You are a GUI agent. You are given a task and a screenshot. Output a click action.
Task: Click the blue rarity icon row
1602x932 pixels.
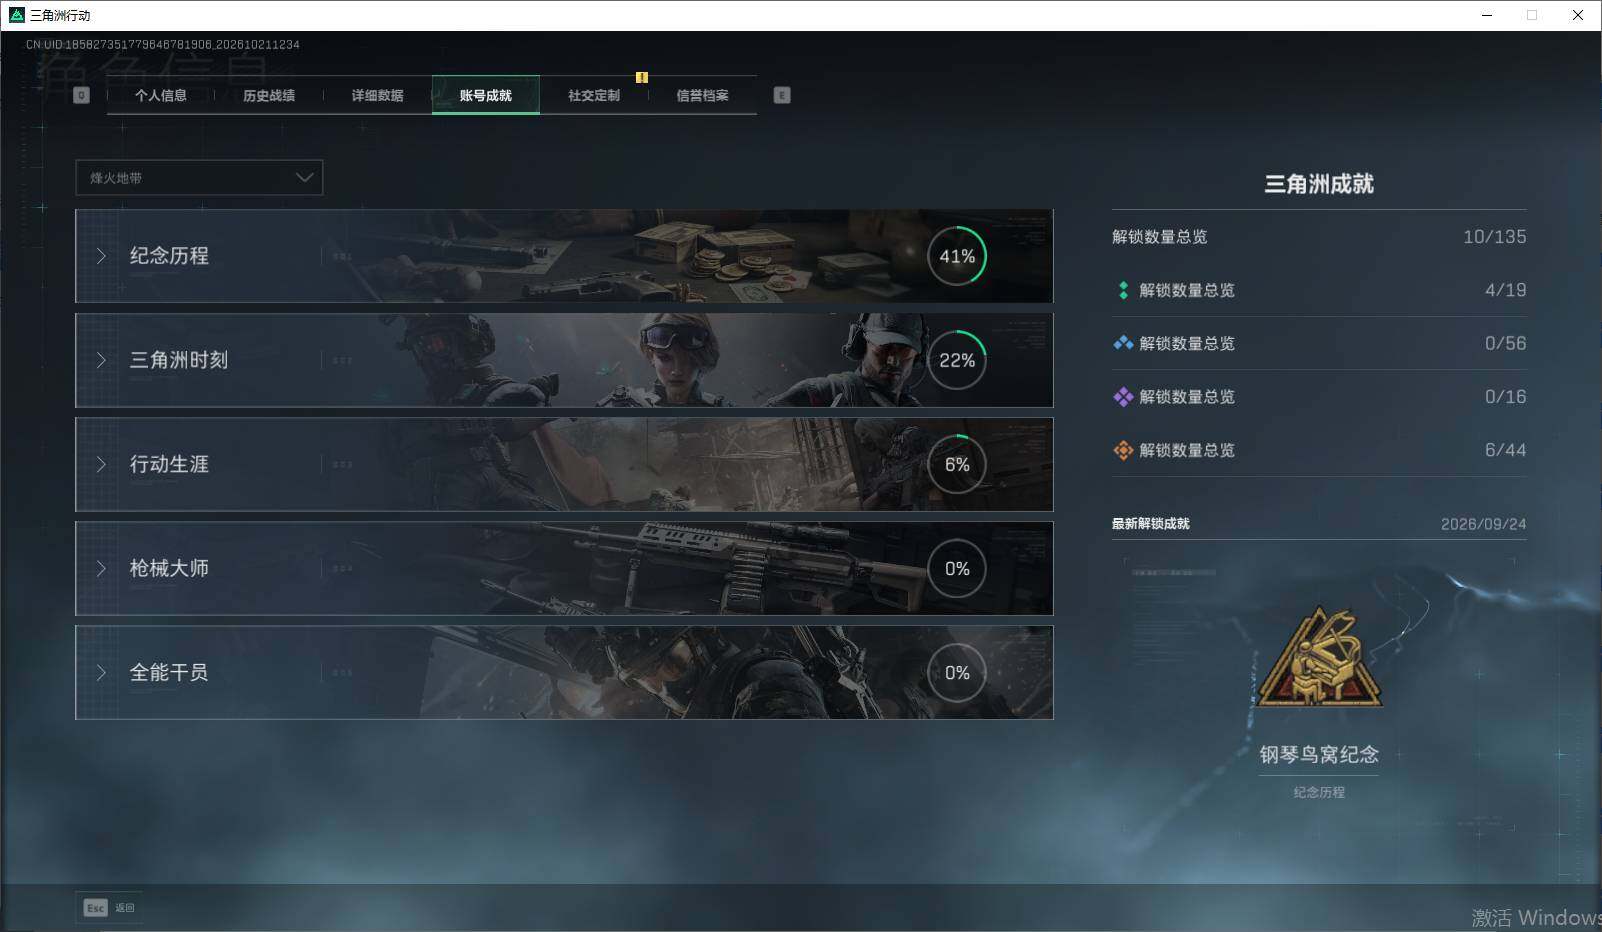click(x=1319, y=343)
